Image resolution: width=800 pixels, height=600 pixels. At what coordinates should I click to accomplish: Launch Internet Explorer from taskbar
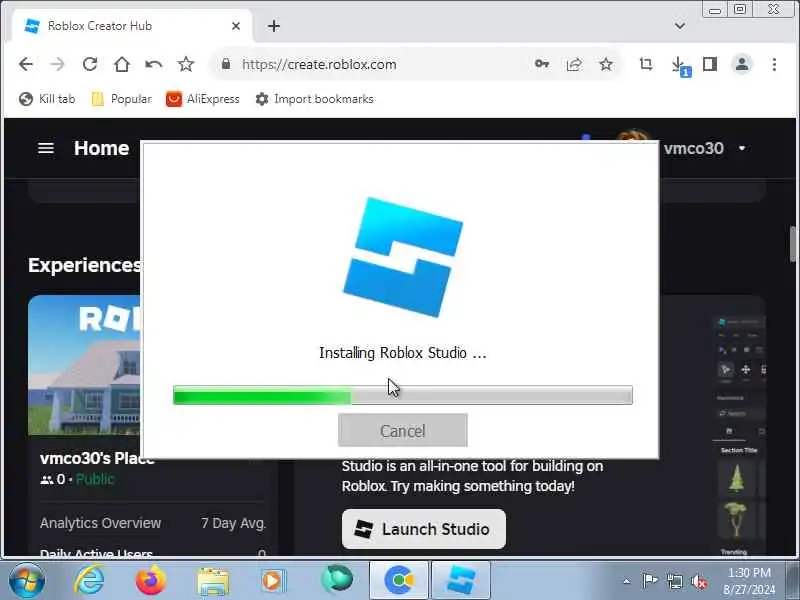pyautogui.click(x=89, y=580)
